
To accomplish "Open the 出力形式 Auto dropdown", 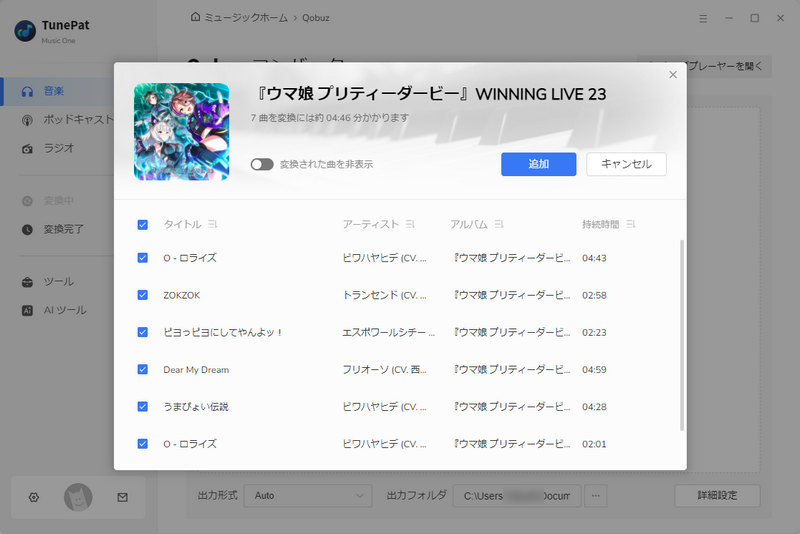I will click(308, 496).
